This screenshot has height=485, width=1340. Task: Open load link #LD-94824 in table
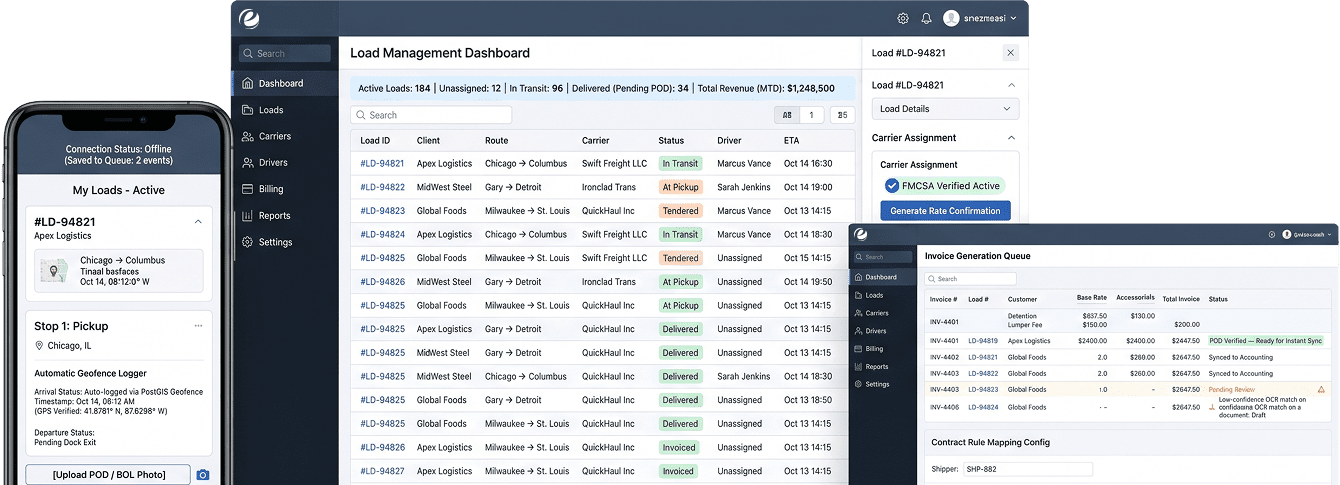coord(382,235)
